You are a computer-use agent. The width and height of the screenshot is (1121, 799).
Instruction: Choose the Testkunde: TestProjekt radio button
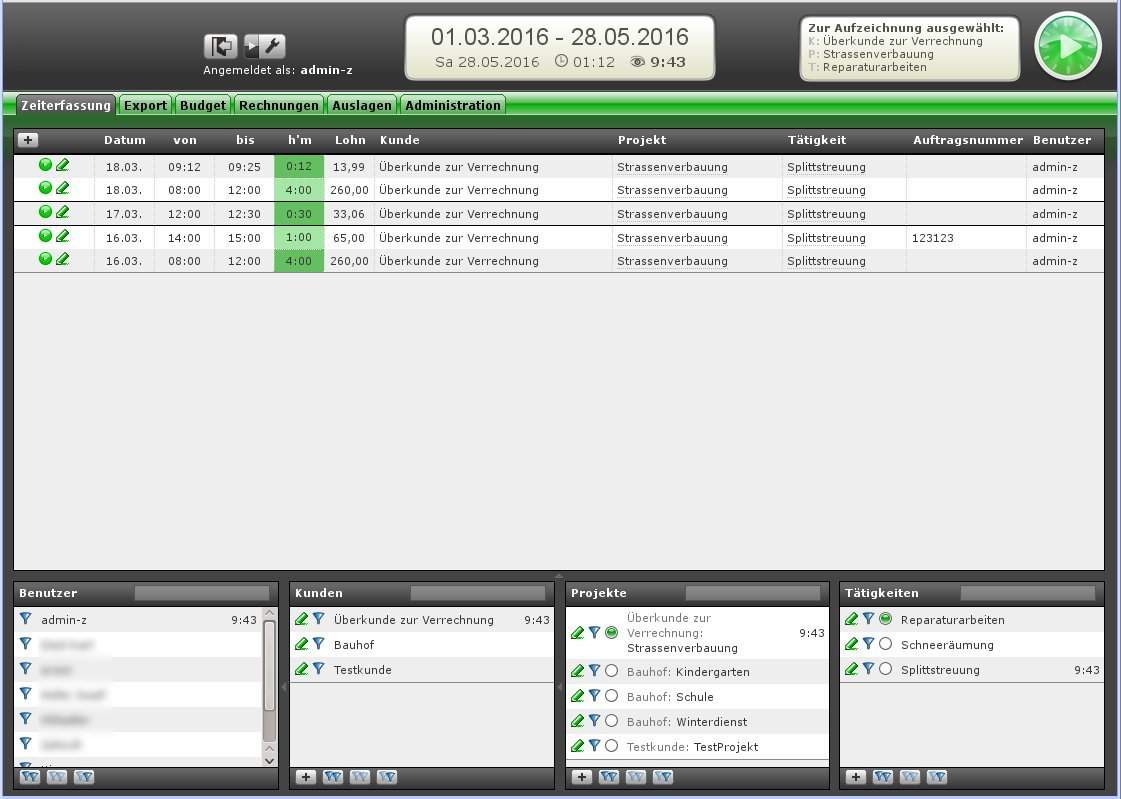[611, 746]
